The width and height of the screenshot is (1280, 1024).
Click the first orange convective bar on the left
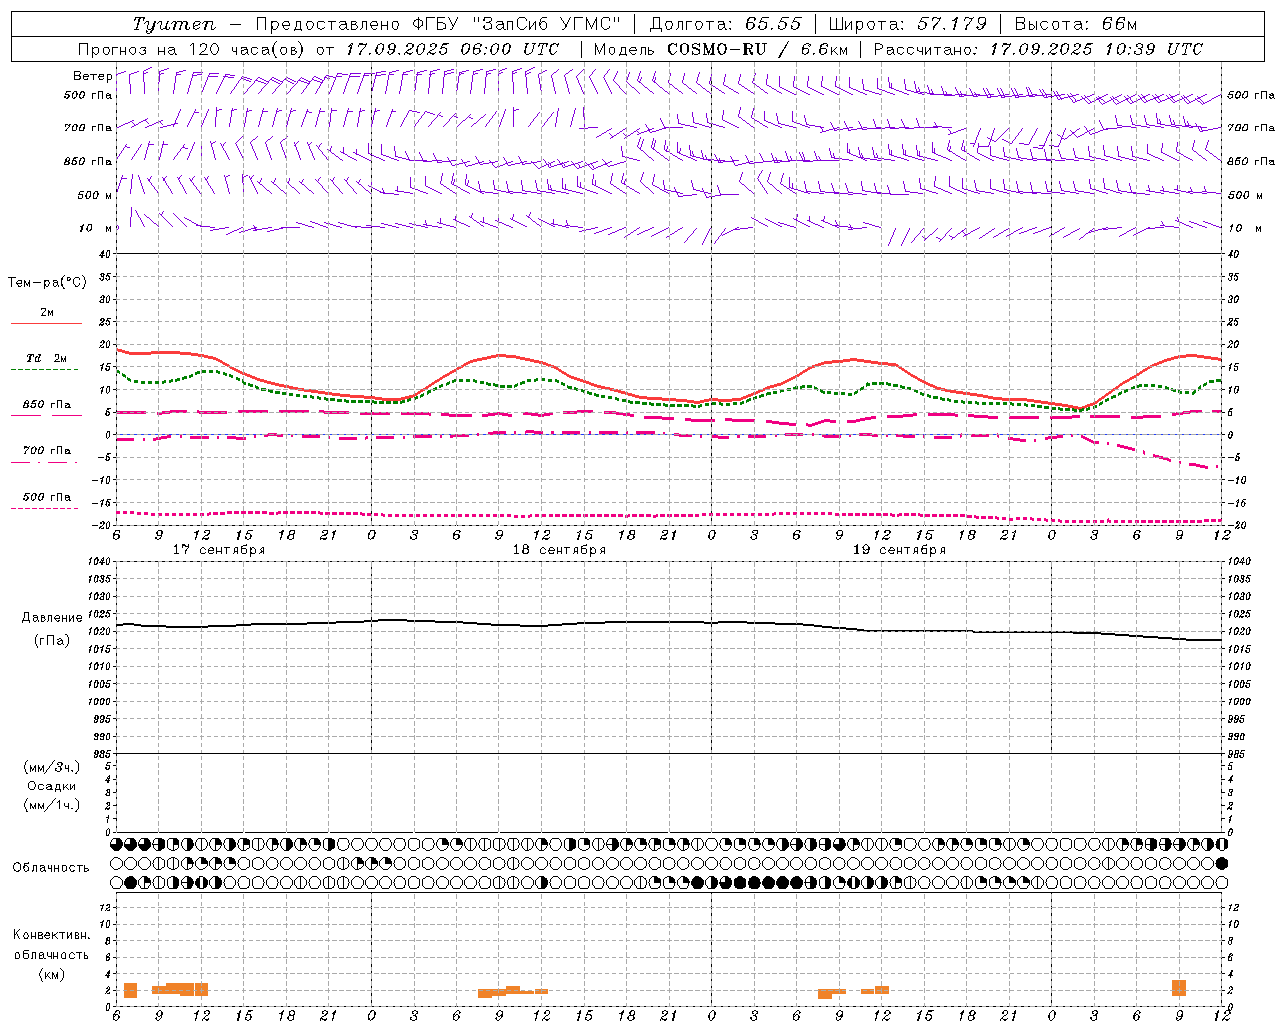130,990
